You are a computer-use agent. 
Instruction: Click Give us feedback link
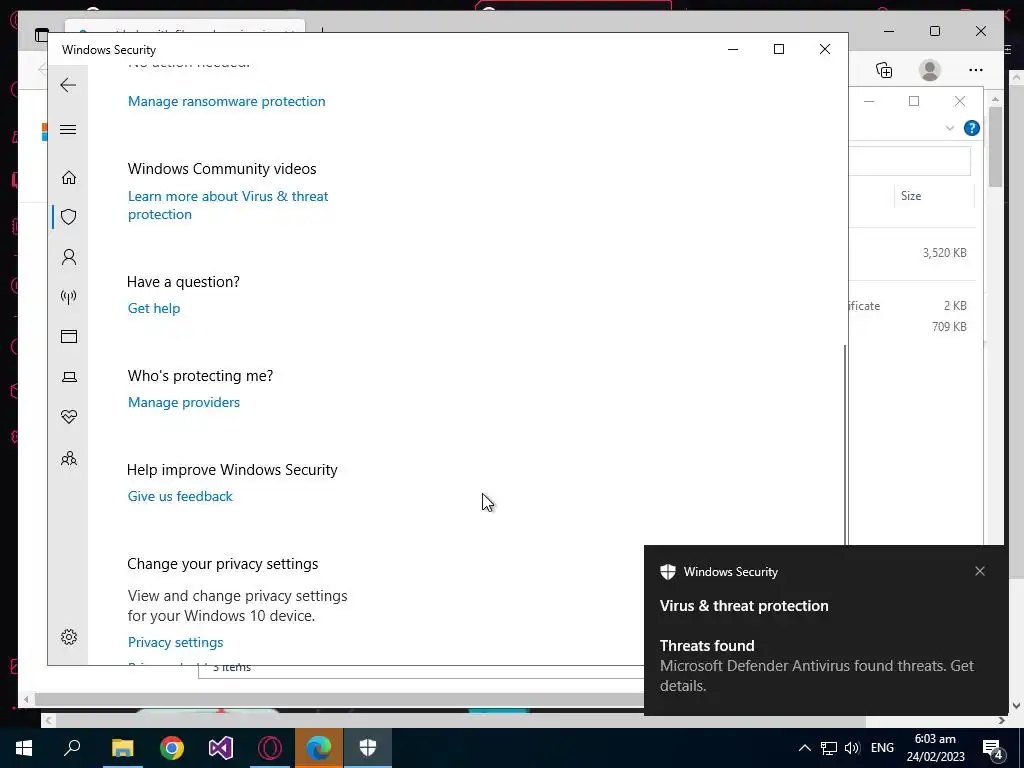[x=180, y=496]
